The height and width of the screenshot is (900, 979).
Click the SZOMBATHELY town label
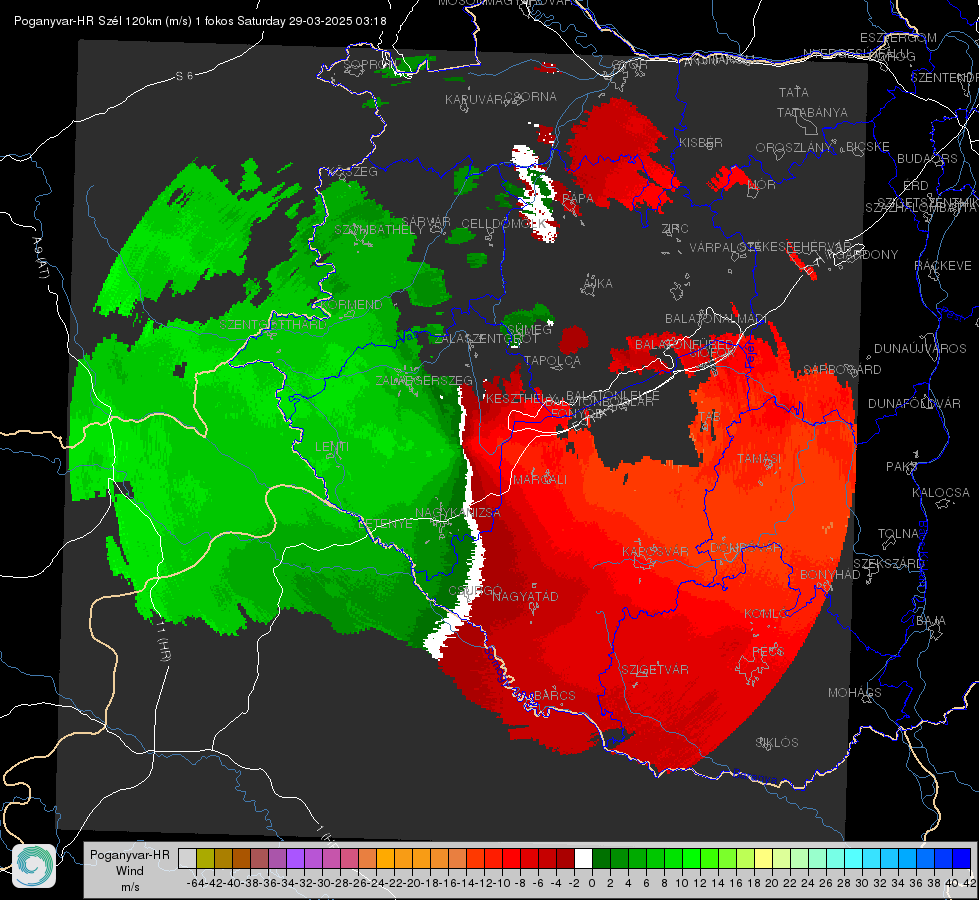click(378, 230)
